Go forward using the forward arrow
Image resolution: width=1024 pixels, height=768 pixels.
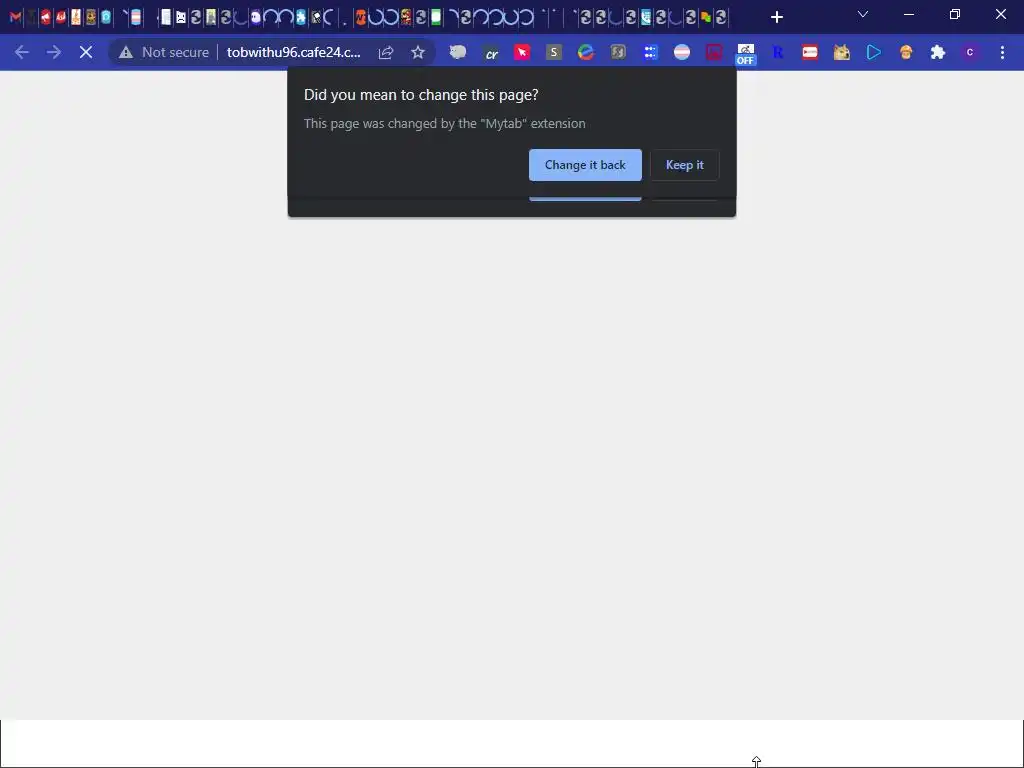point(54,52)
